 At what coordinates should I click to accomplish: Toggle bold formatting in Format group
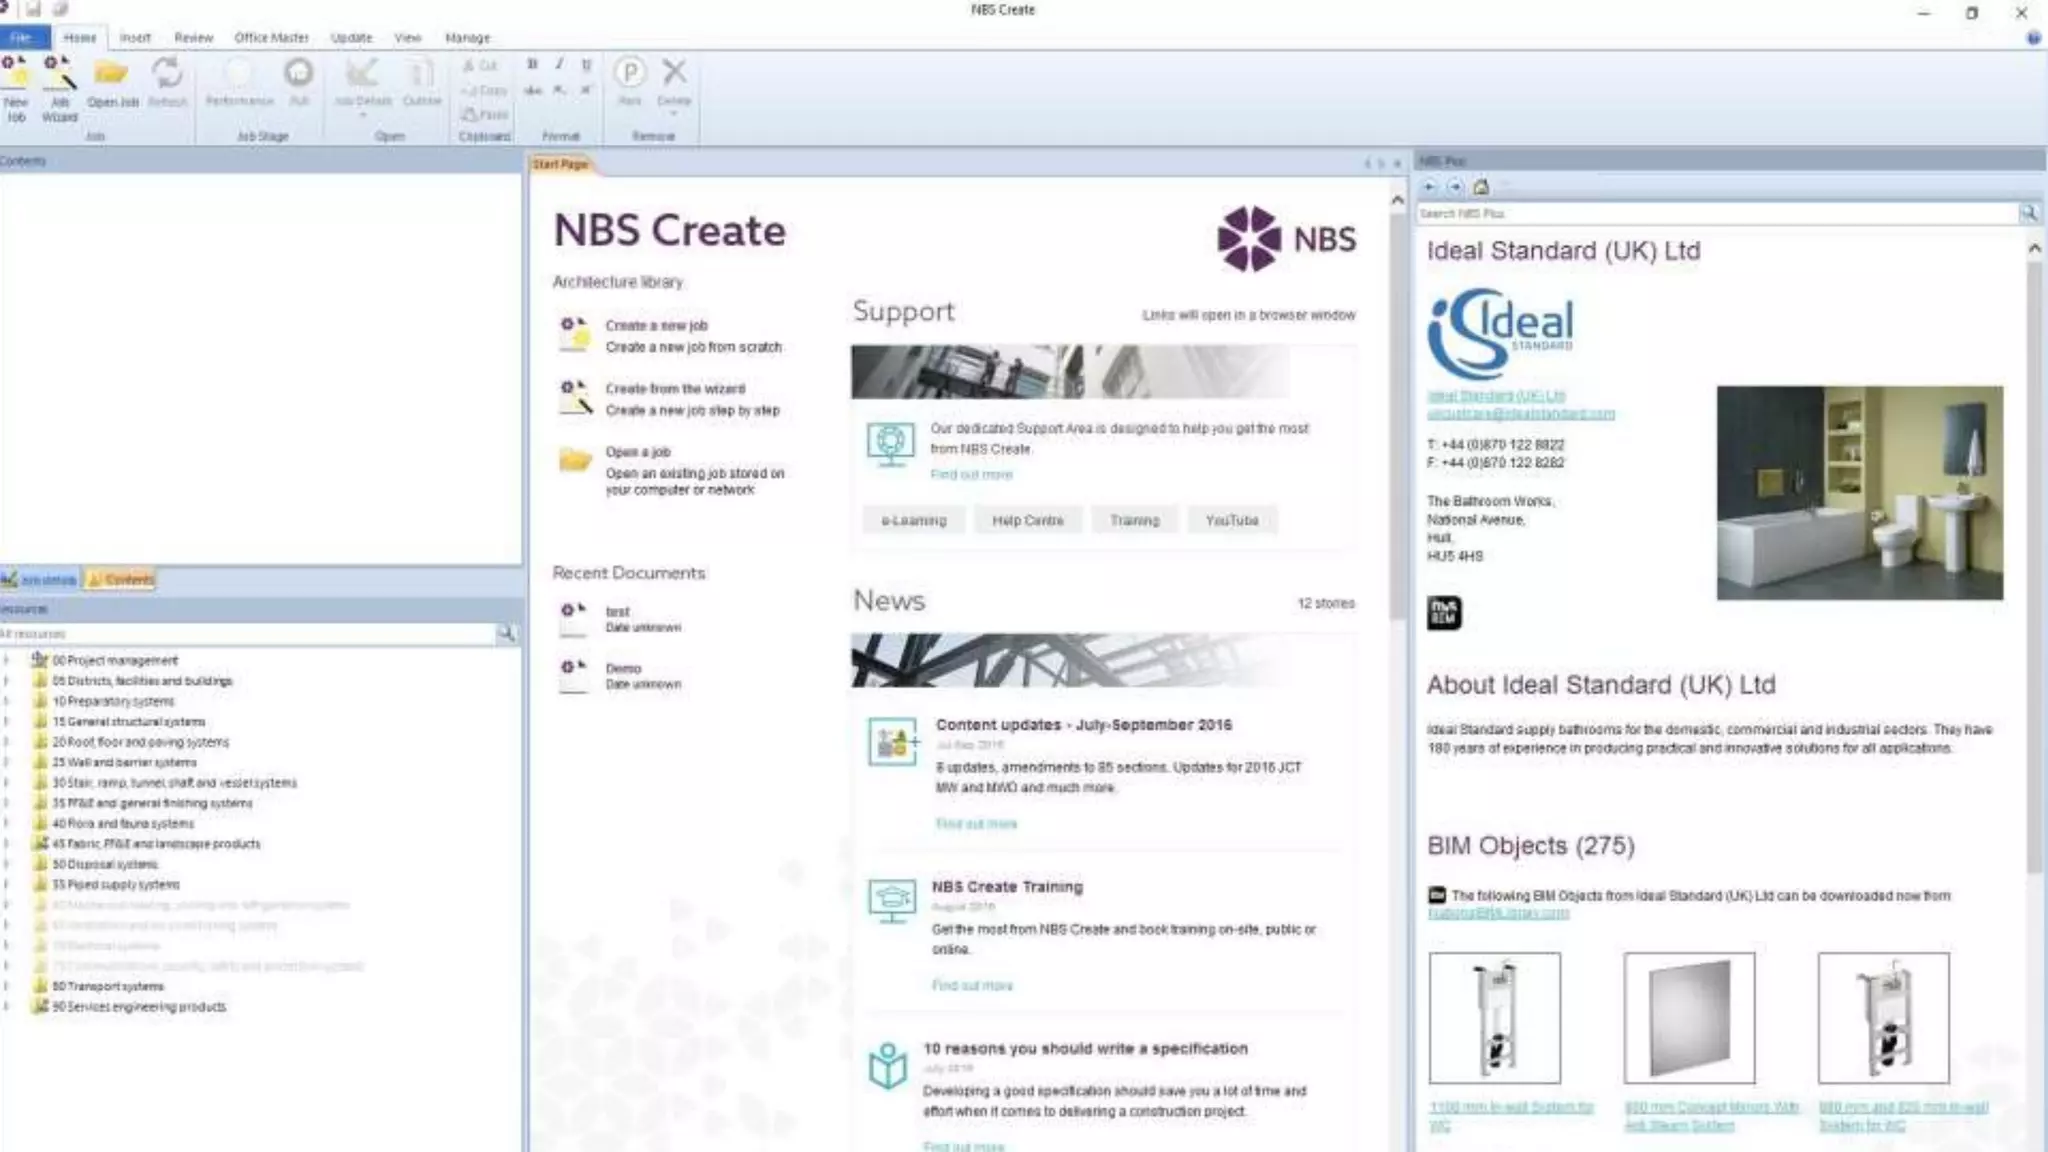pos(532,64)
